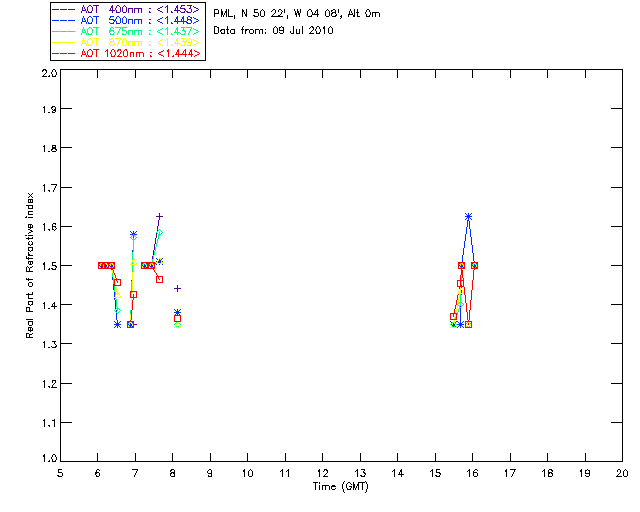The image size is (640, 512).
Task: Click the station text 'PML, N 50 22', W 04 08', Alt 0m'
Action: tap(297, 13)
